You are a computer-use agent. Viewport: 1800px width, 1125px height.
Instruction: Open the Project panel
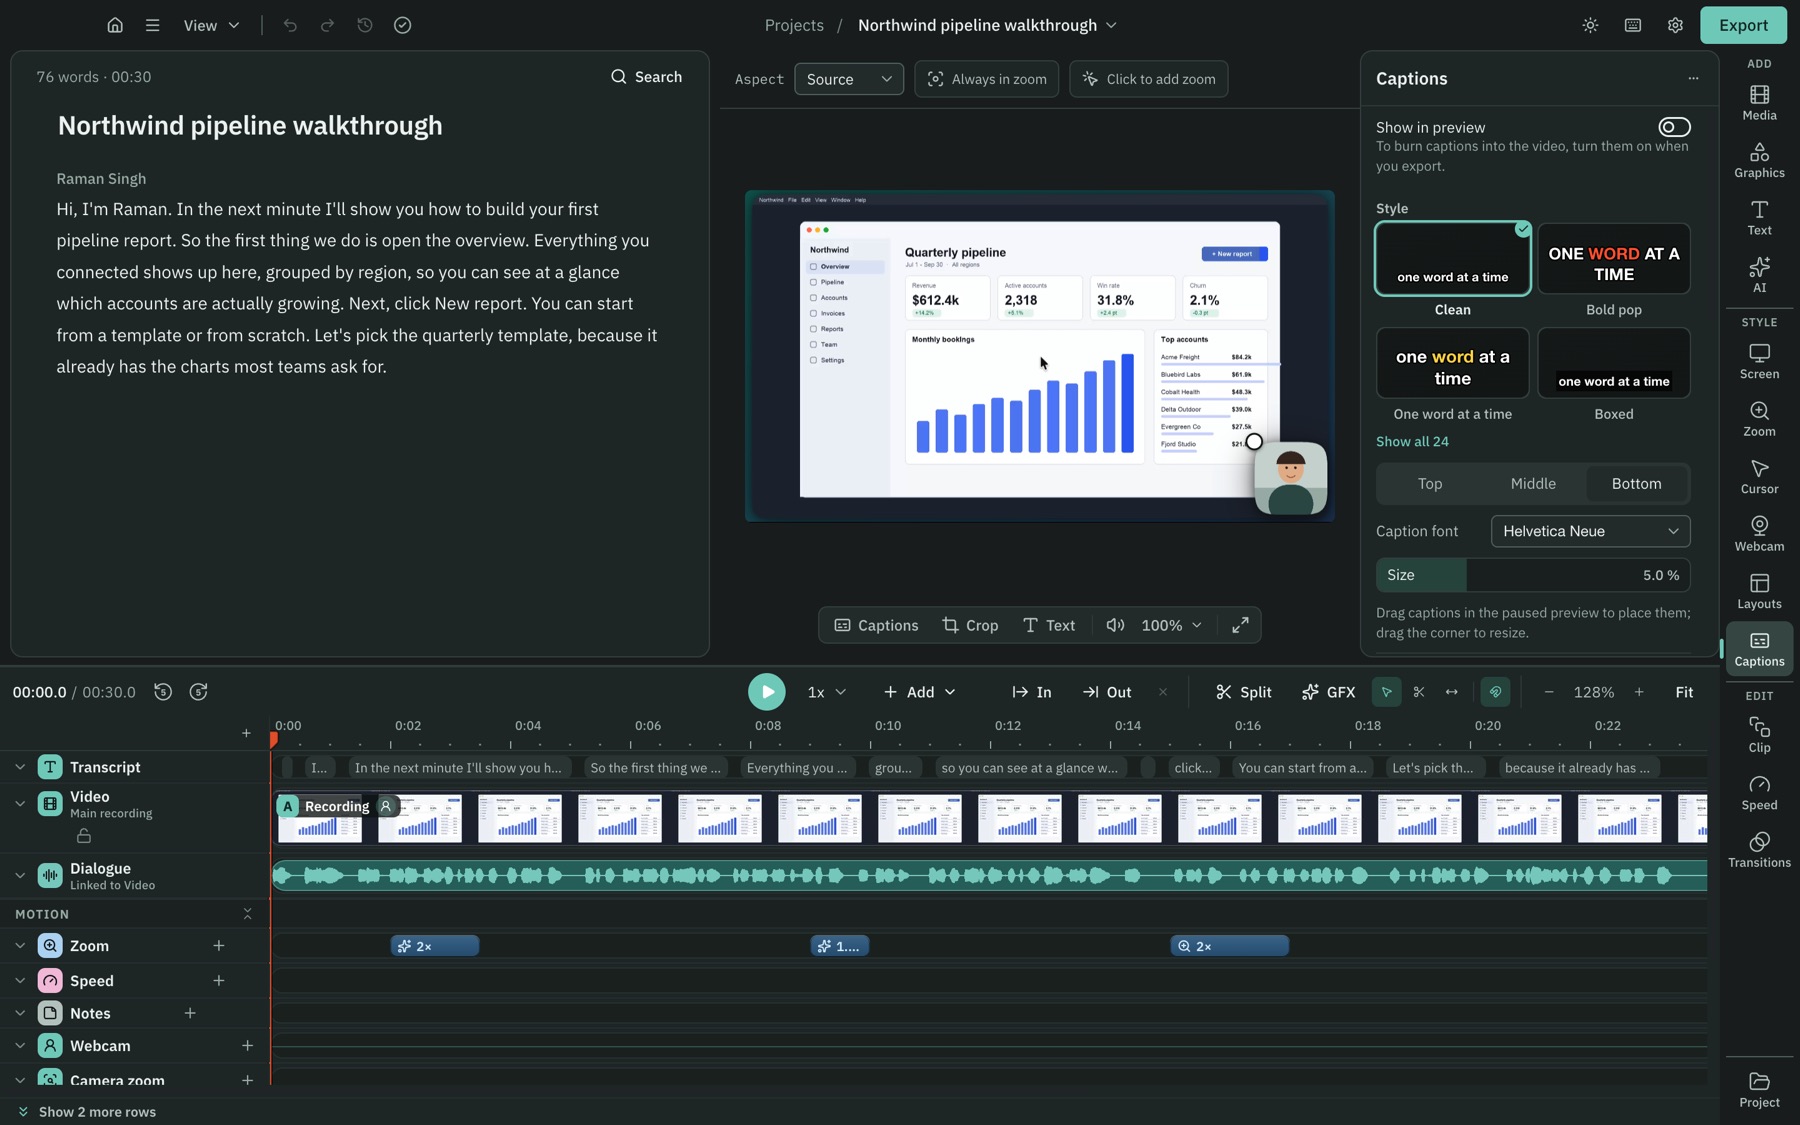click(x=1759, y=1089)
